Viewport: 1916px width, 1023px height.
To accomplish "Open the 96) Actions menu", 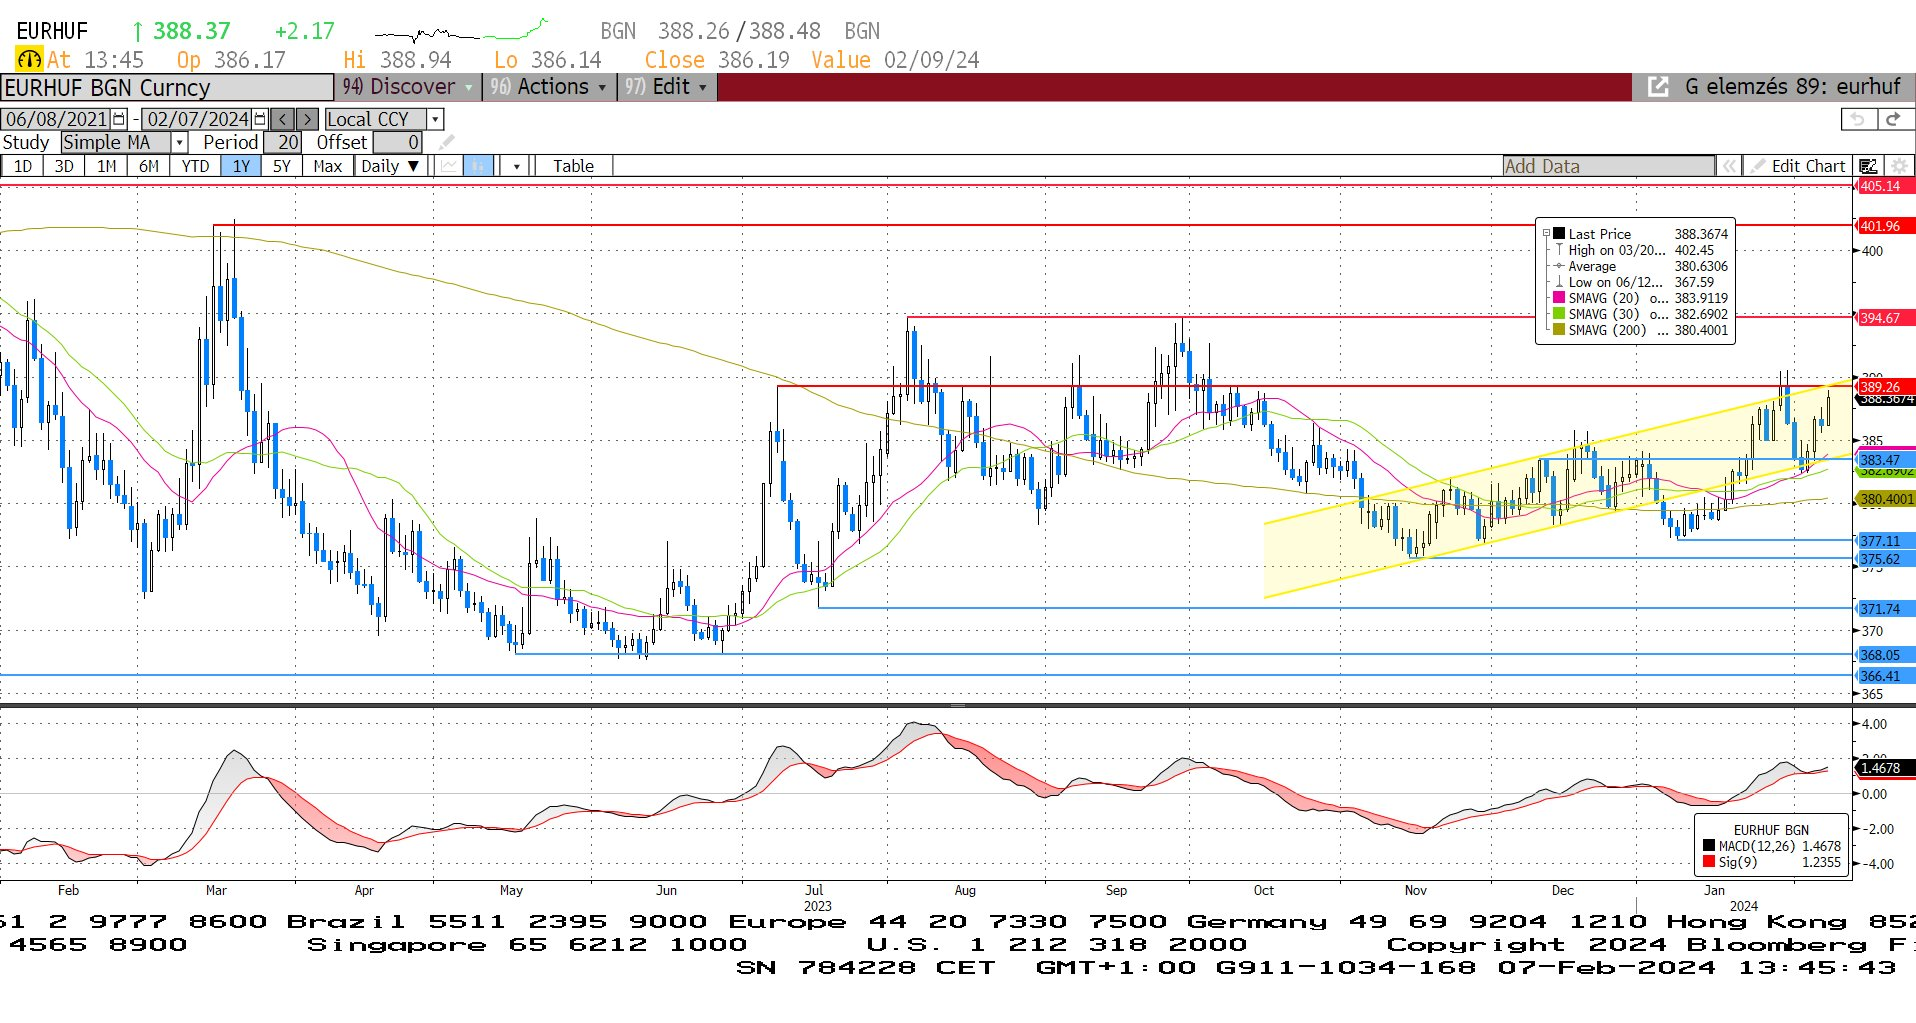I will pos(548,87).
